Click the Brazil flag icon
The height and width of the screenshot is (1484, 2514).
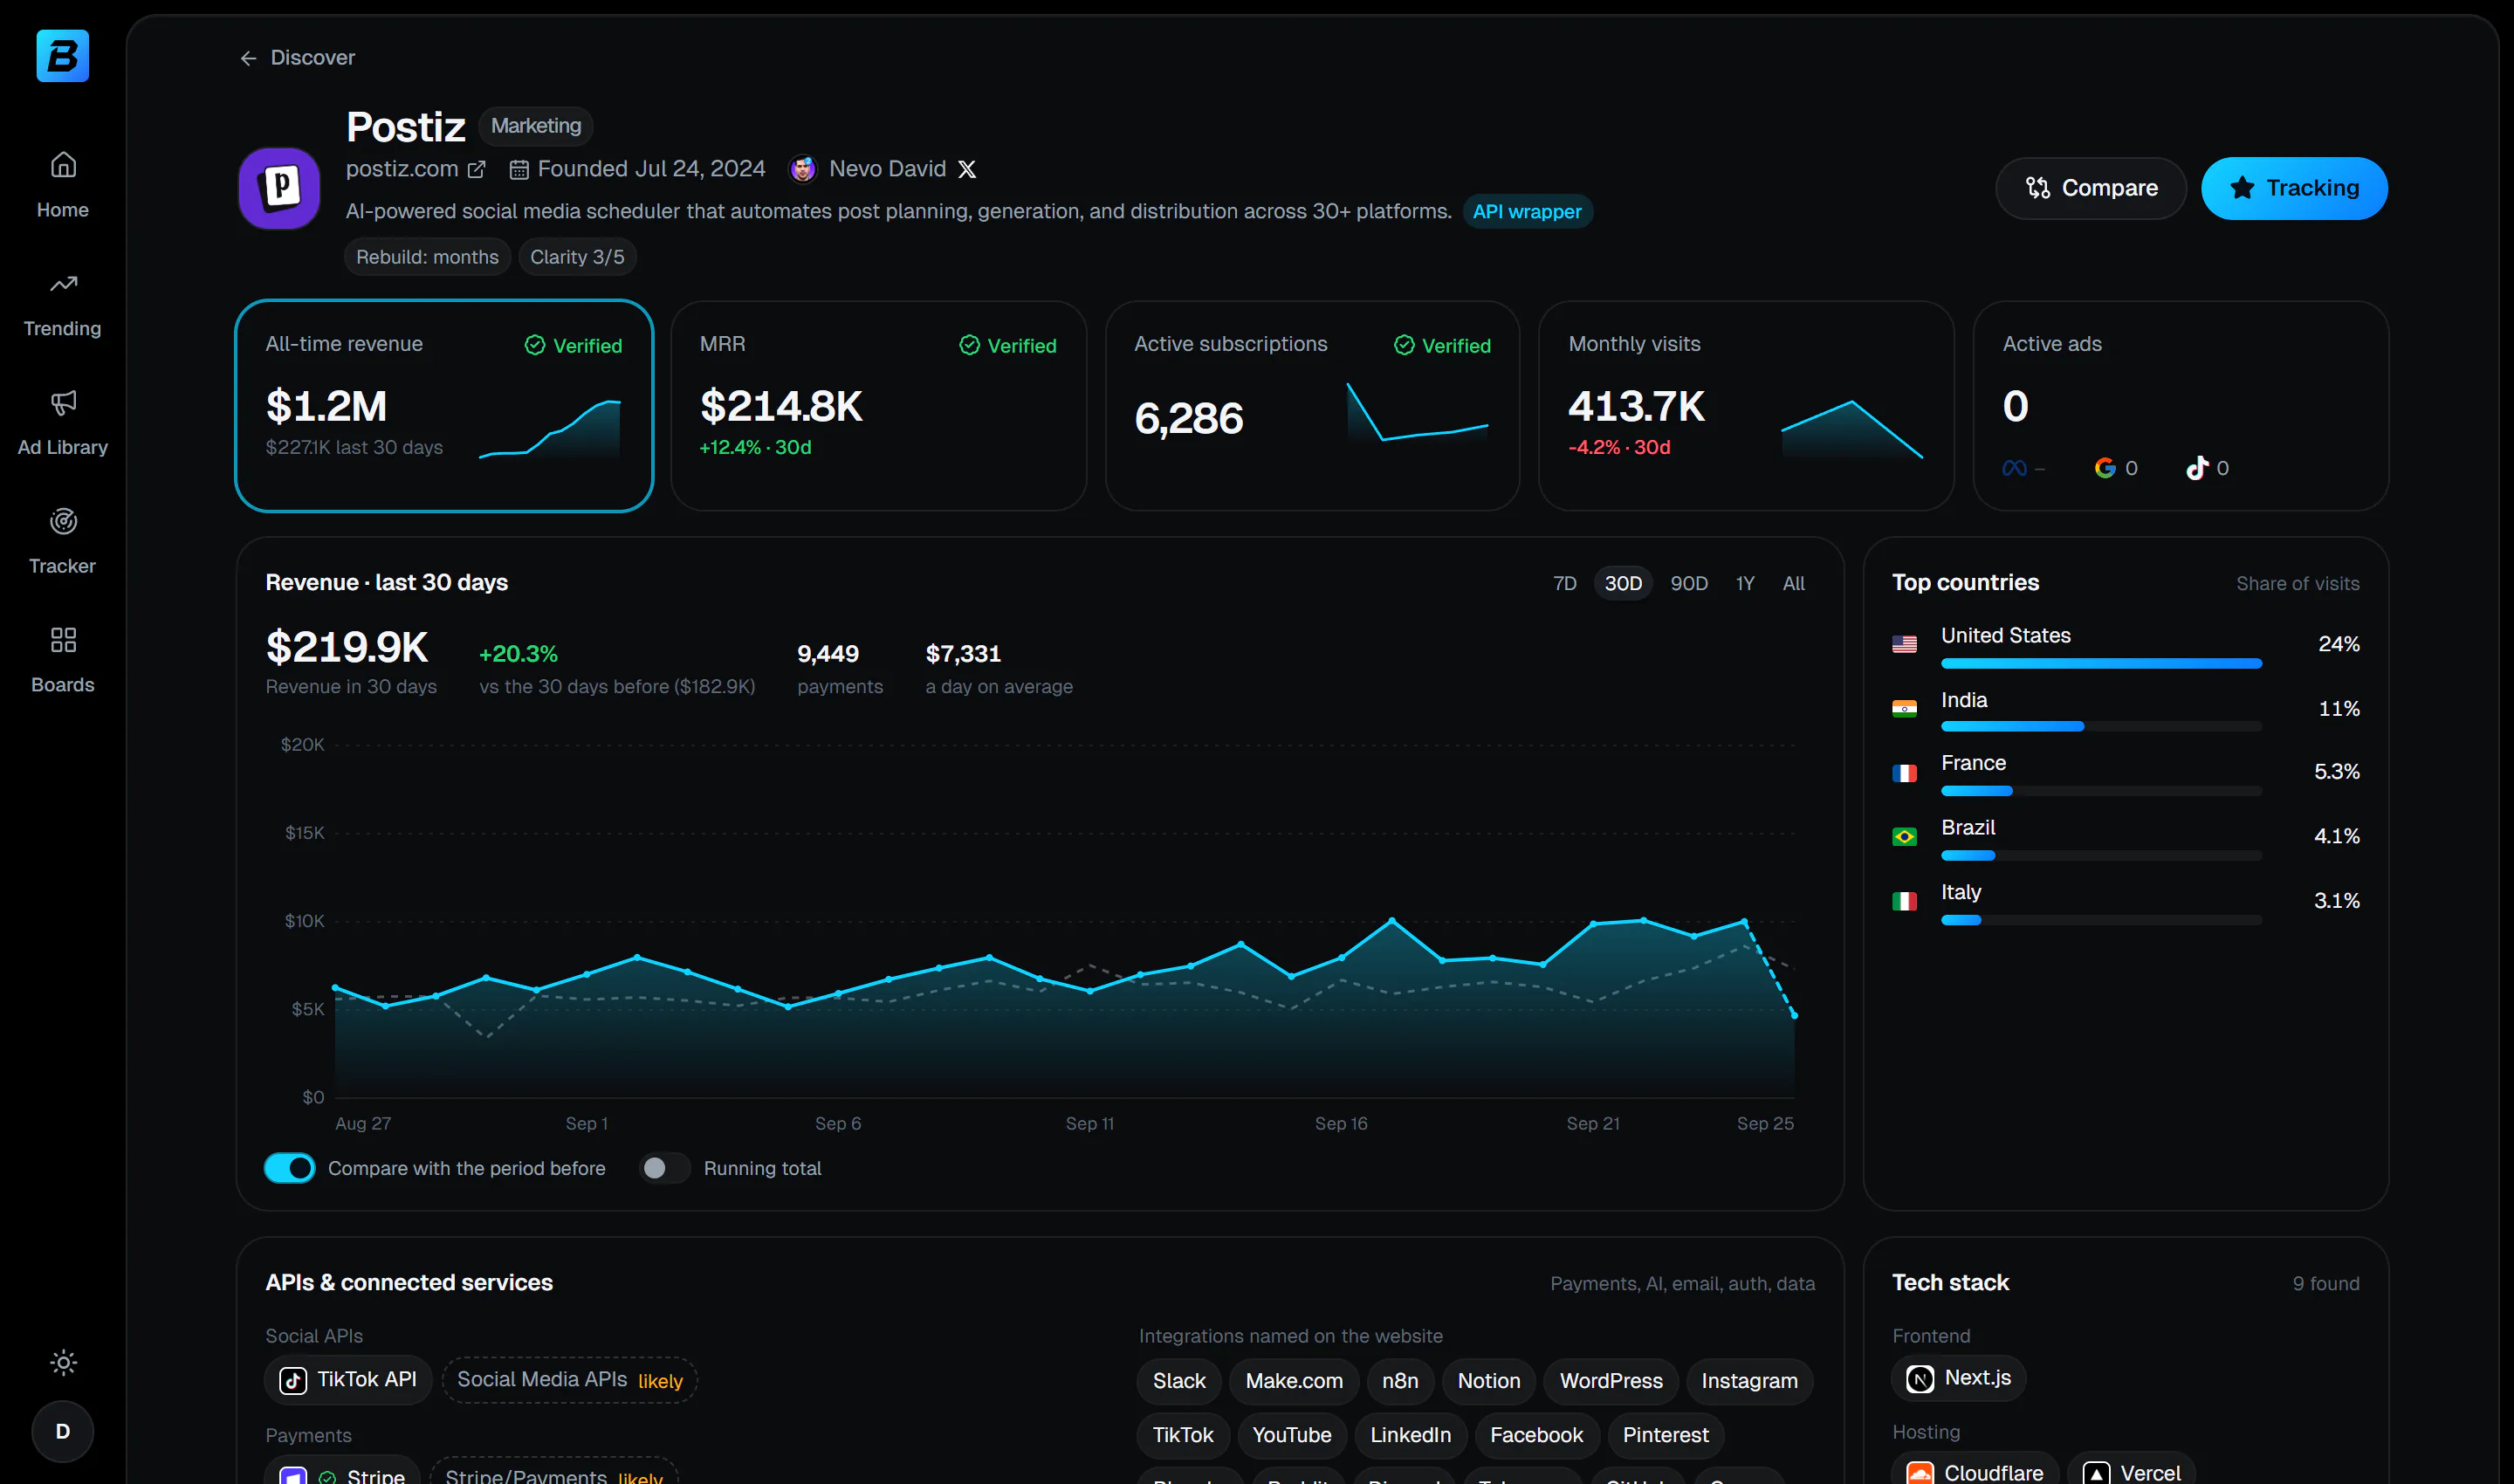click(x=1905, y=837)
